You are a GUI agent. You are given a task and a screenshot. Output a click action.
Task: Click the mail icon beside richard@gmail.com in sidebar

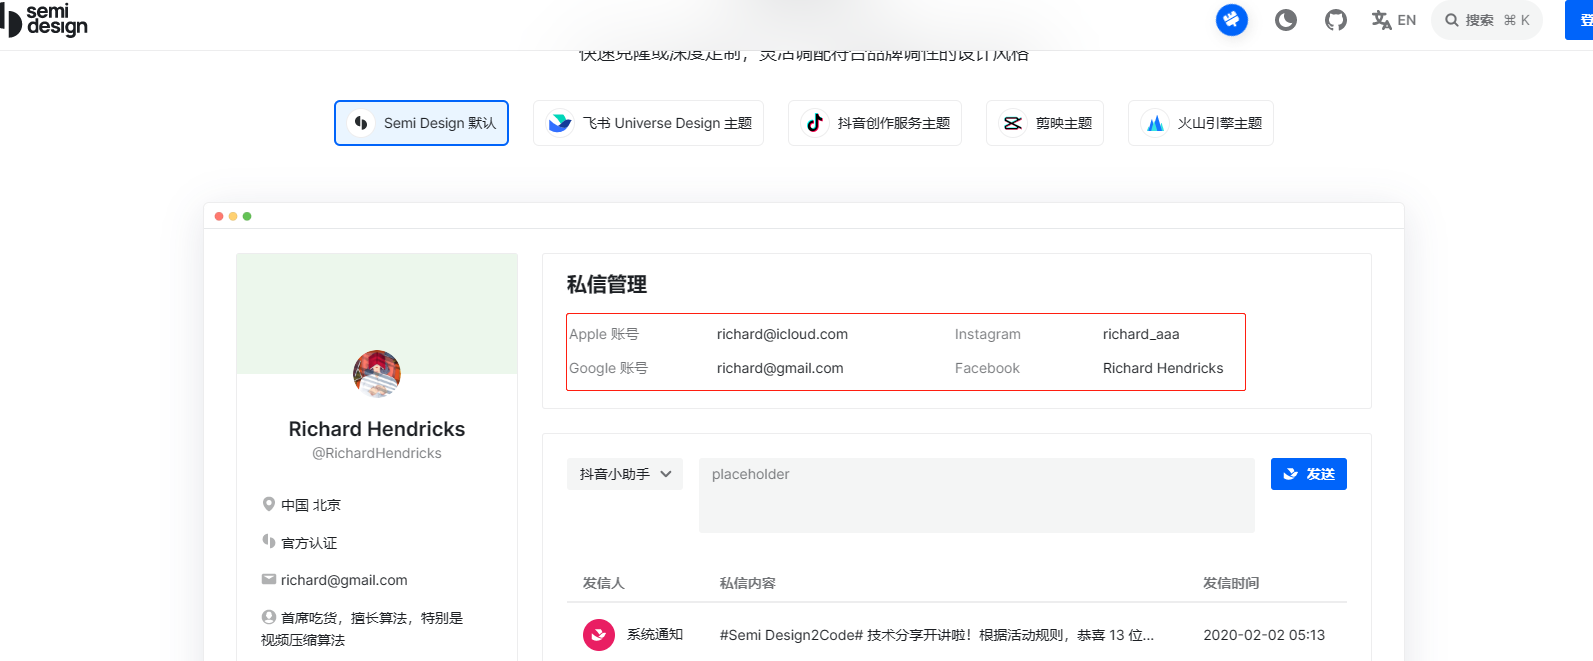coord(269,579)
